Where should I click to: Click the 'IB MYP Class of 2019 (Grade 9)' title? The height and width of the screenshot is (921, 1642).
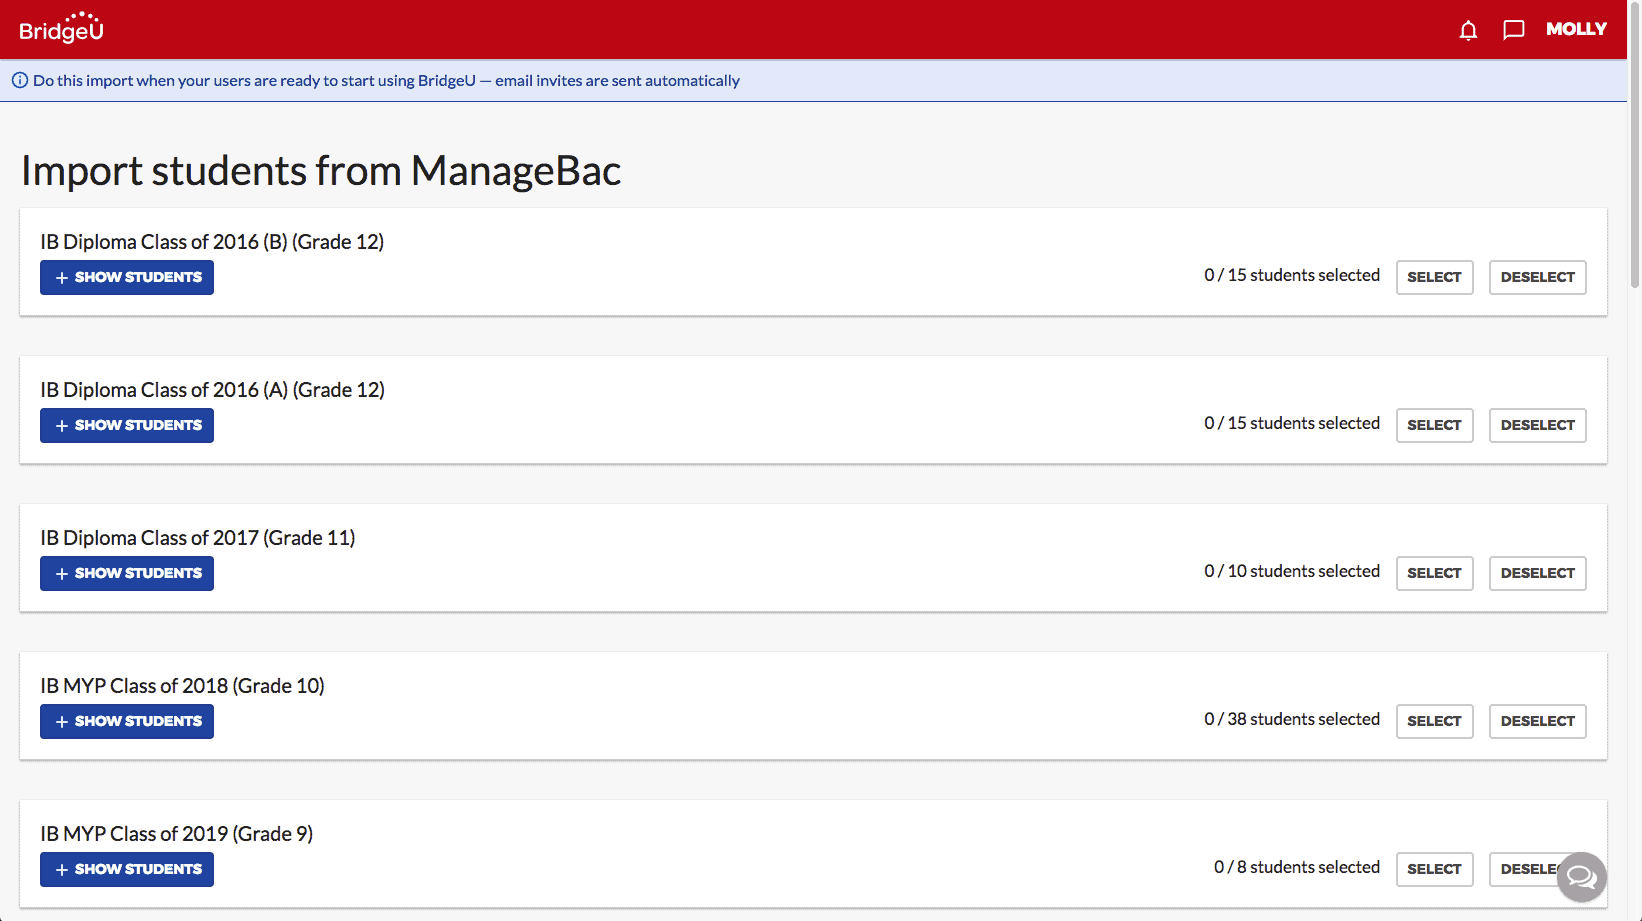coord(176,834)
